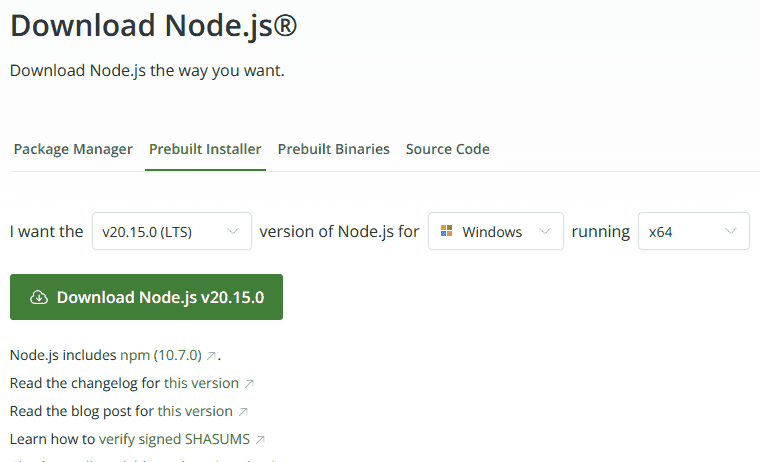The width and height of the screenshot is (760, 462).
Task: Click the word 'running' before the architecture box
Action: tap(601, 232)
